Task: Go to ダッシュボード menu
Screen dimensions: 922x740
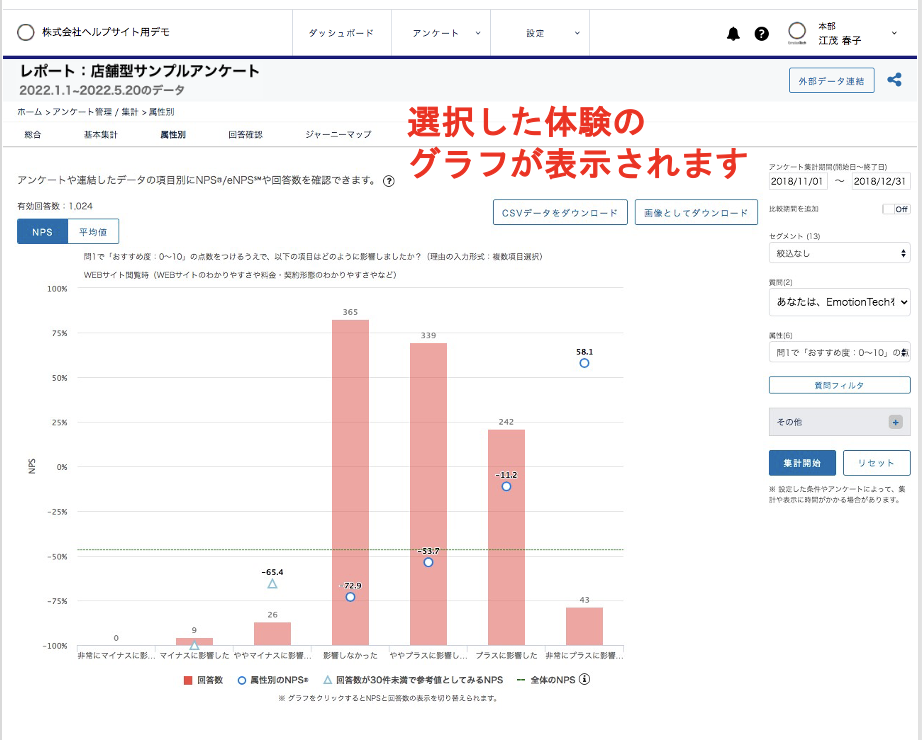Action: click(x=342, y=34)
